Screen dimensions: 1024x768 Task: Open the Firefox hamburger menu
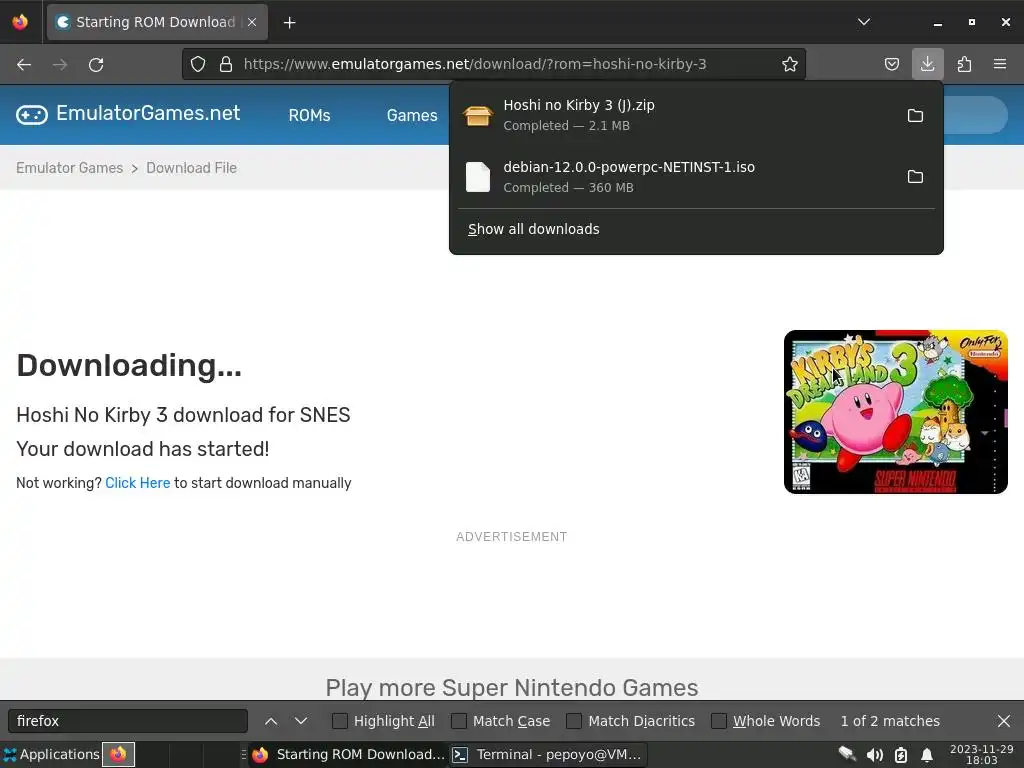pos(999,64)
